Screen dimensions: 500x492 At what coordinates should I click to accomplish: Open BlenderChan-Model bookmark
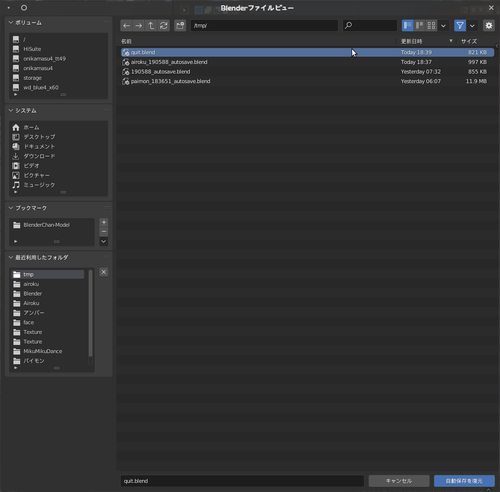point(52,225)
